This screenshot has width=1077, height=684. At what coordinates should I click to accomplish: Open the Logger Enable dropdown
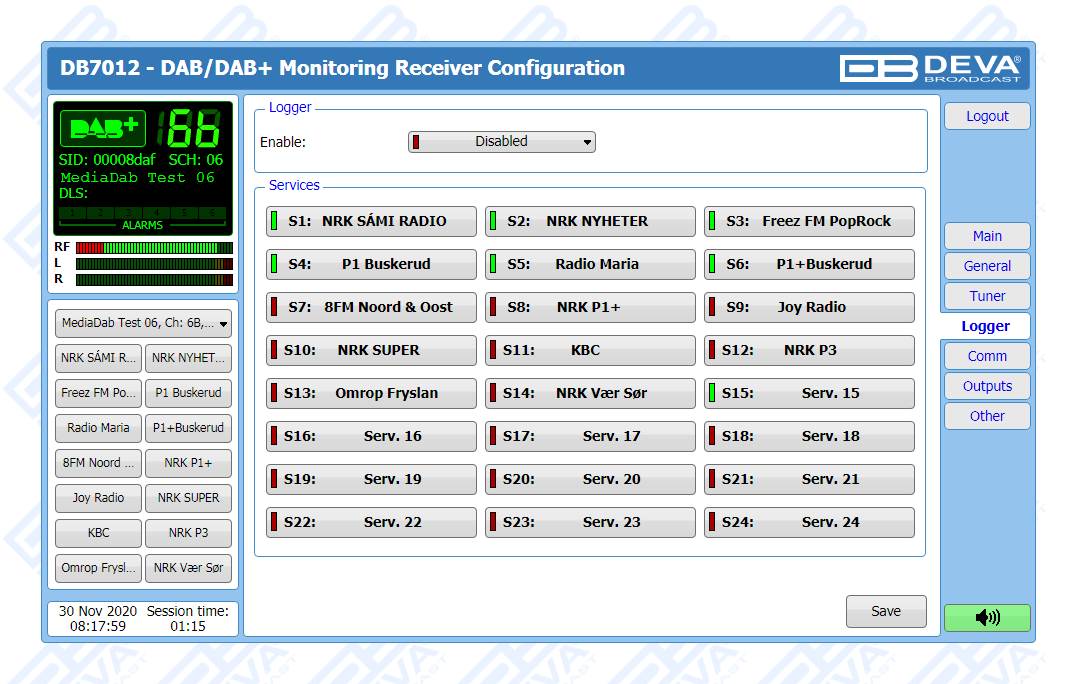coord(501,142)
